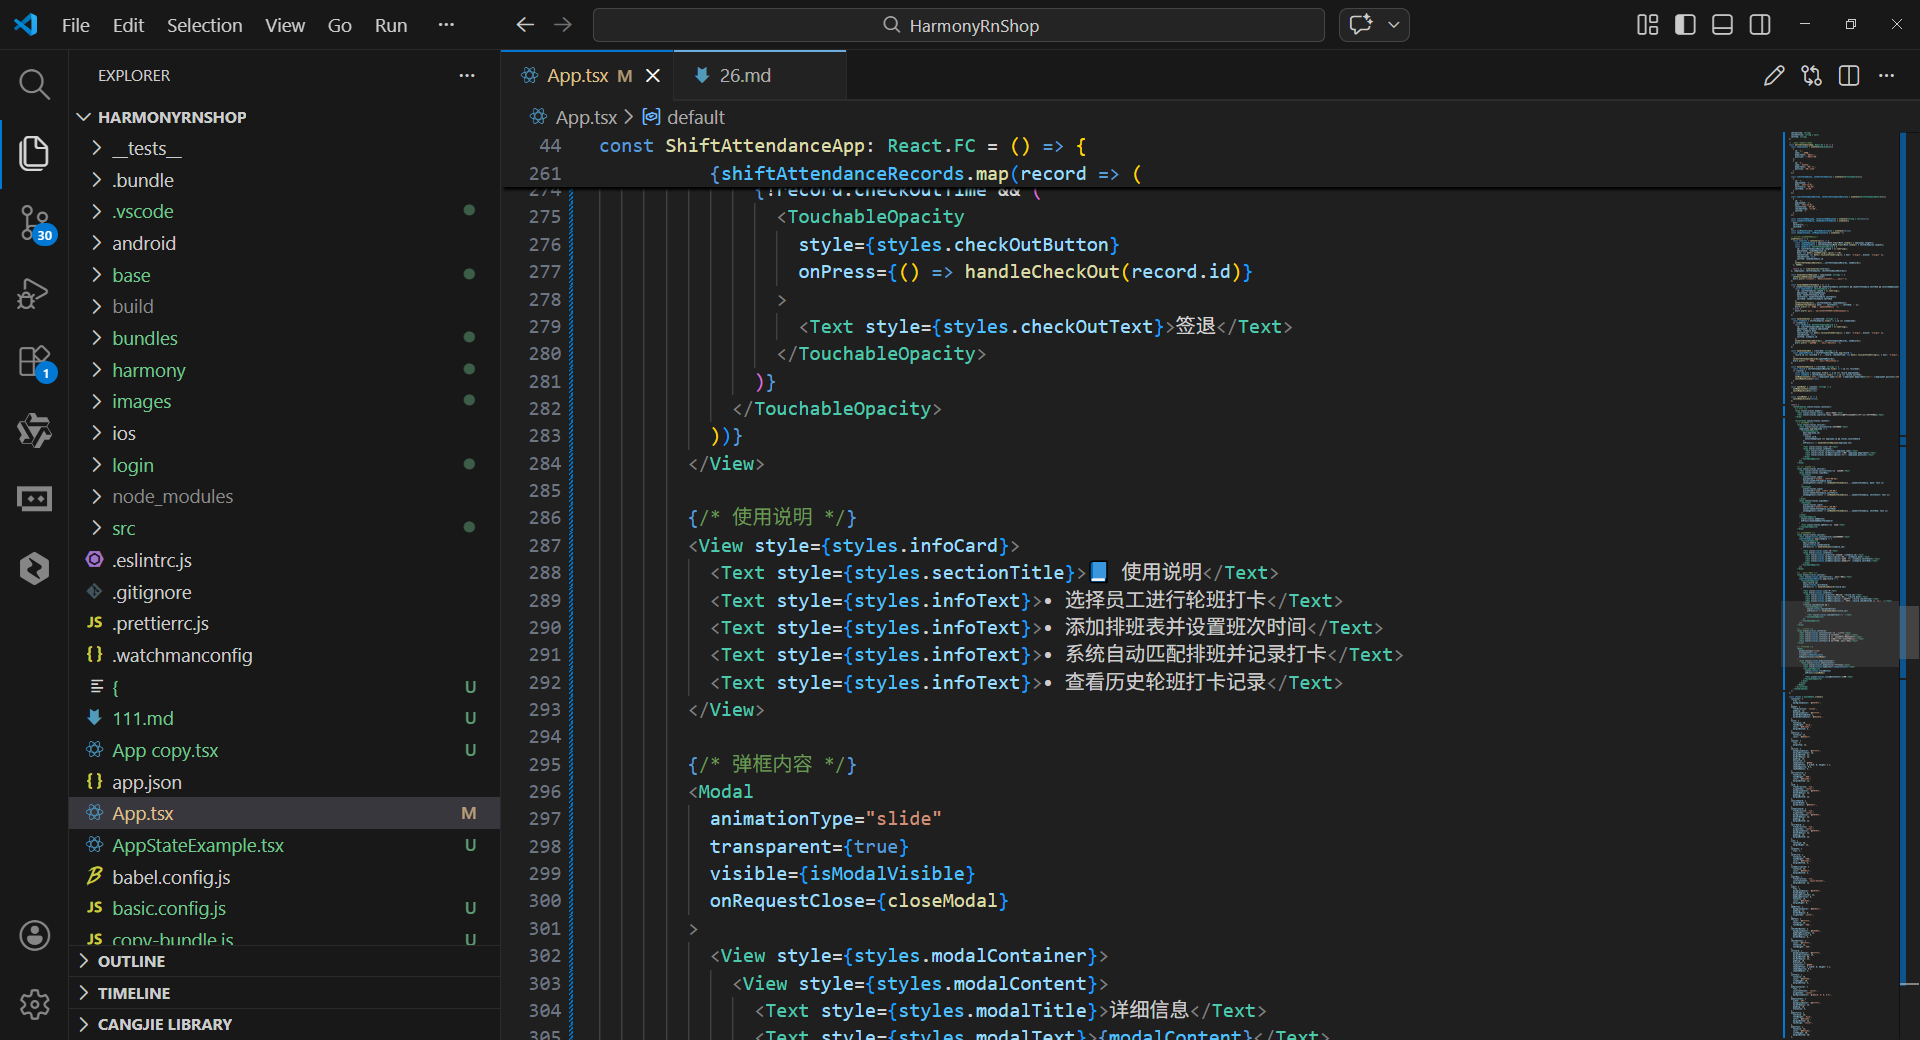Open .watchmanconfig file
Viewport: 1920px width, 1040px height.
coord(284,655)
